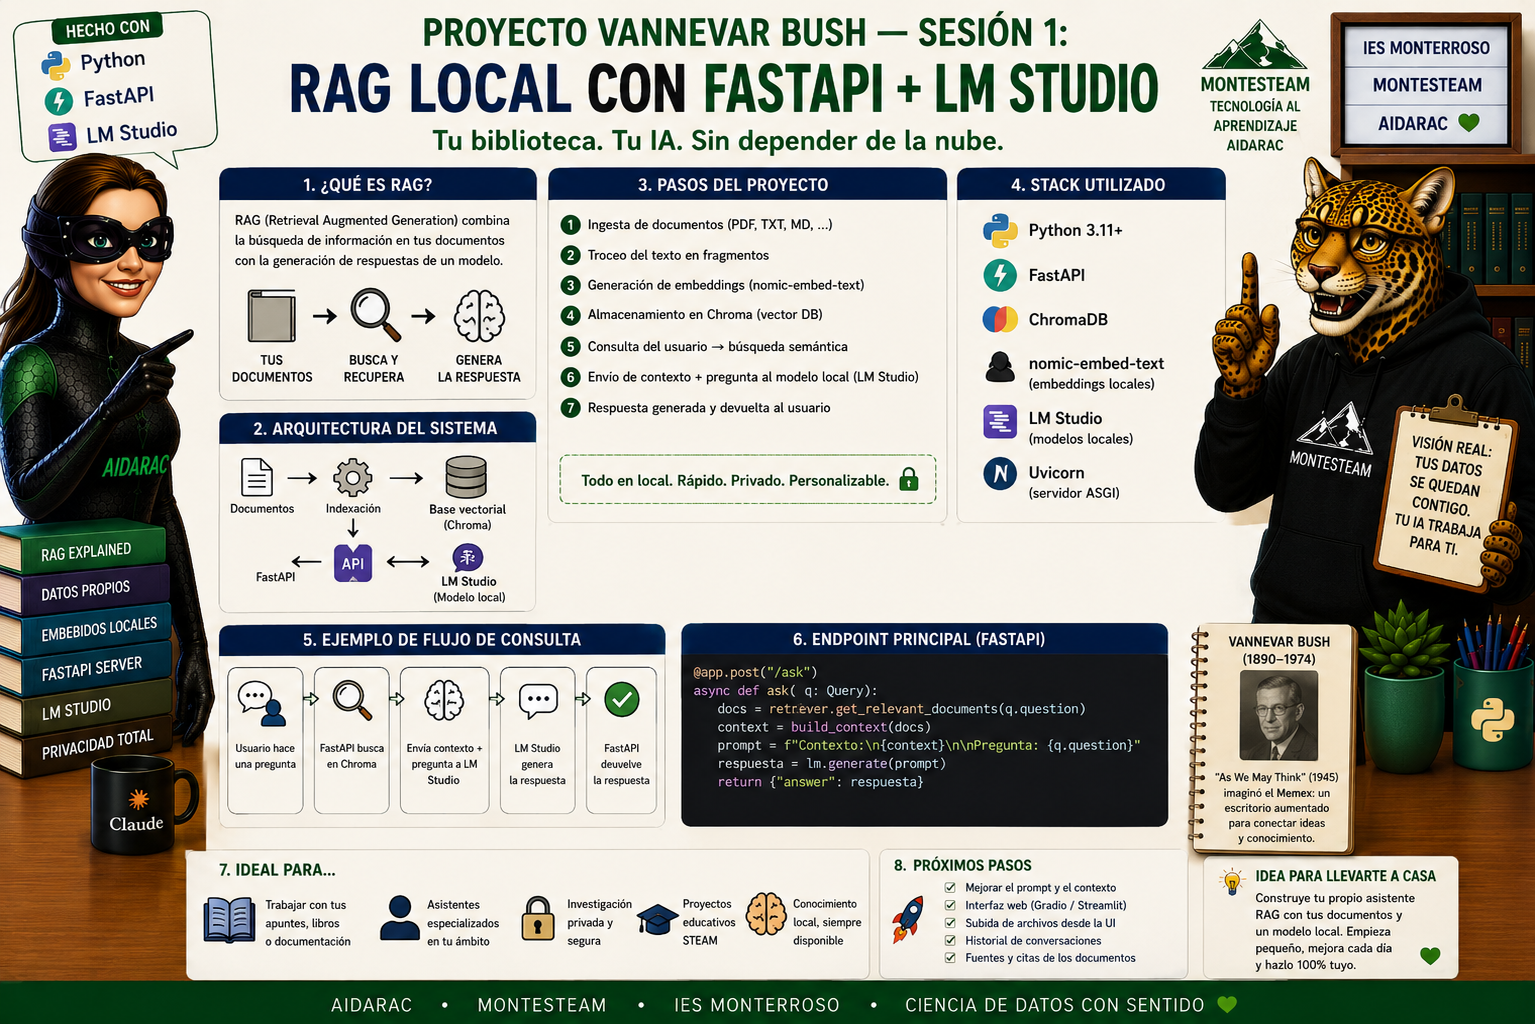
Task: Click the 3. PASOS DEL PROYECTO header
Action: click(747, 184)
